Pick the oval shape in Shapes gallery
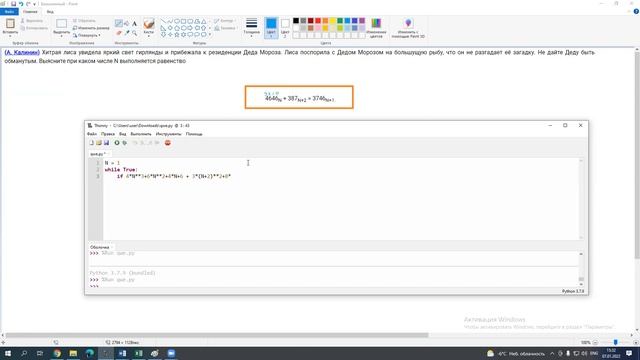The height and width of the screenshot is (360, 640). (177, 21)
